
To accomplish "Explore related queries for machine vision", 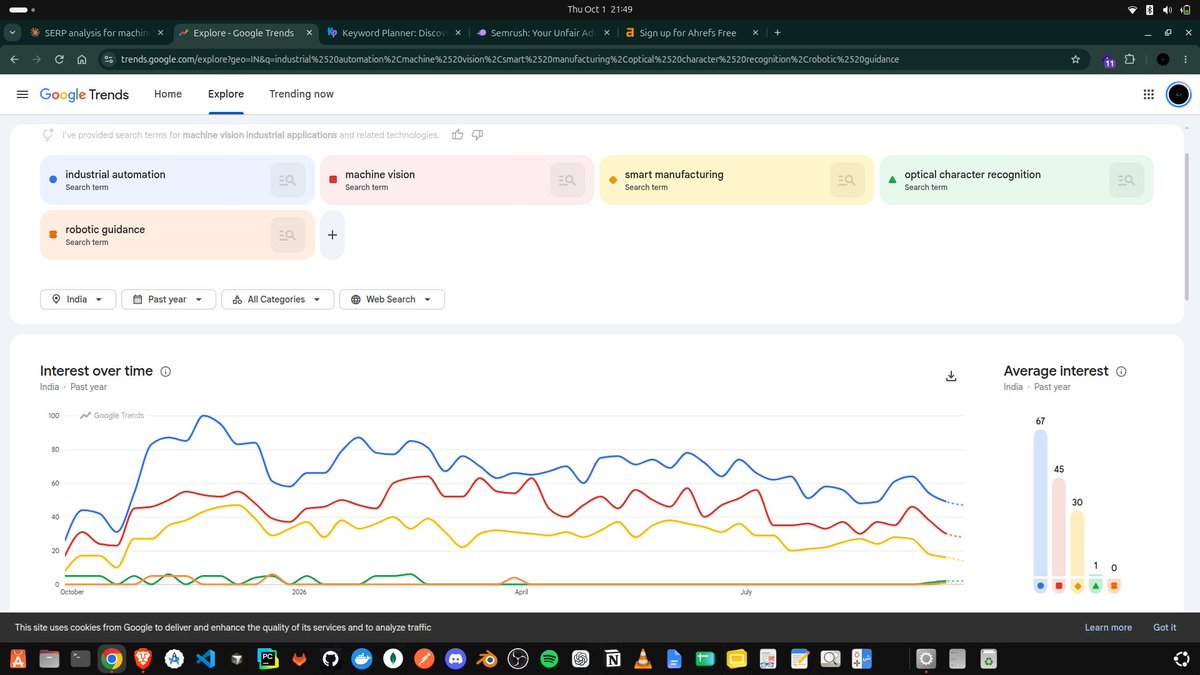I will point(567,180).
